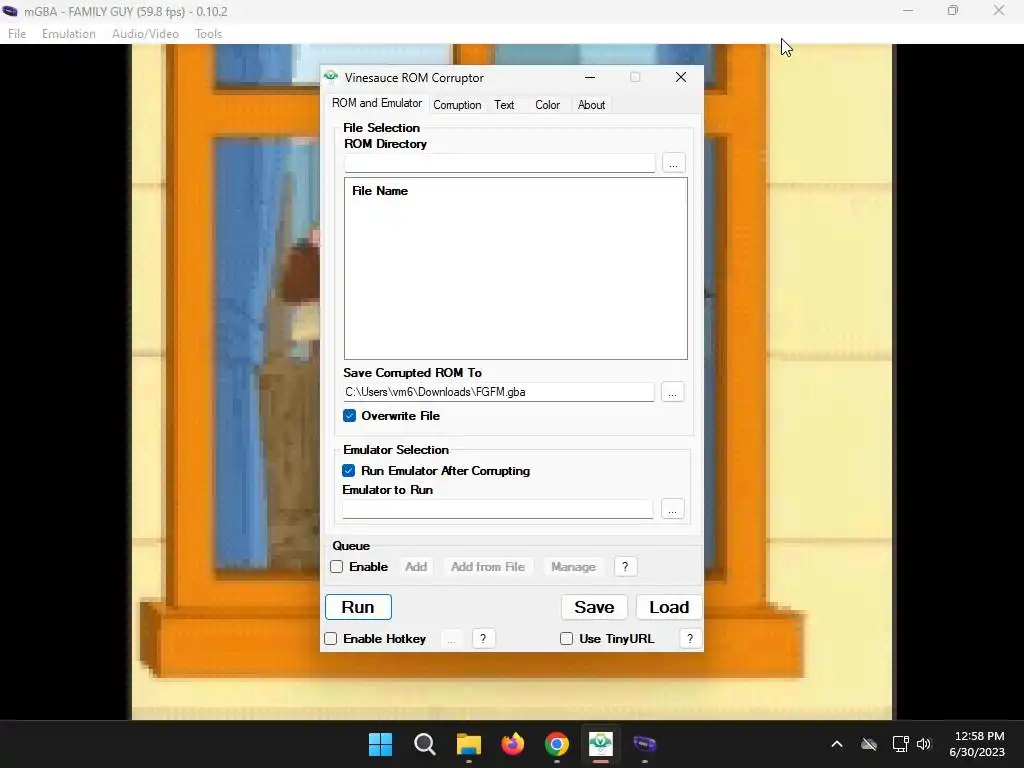This screenshot has height=768, width=1024.
Task: Open Windows Start menu
Action: pyautogui.click(x=380, y=744)
